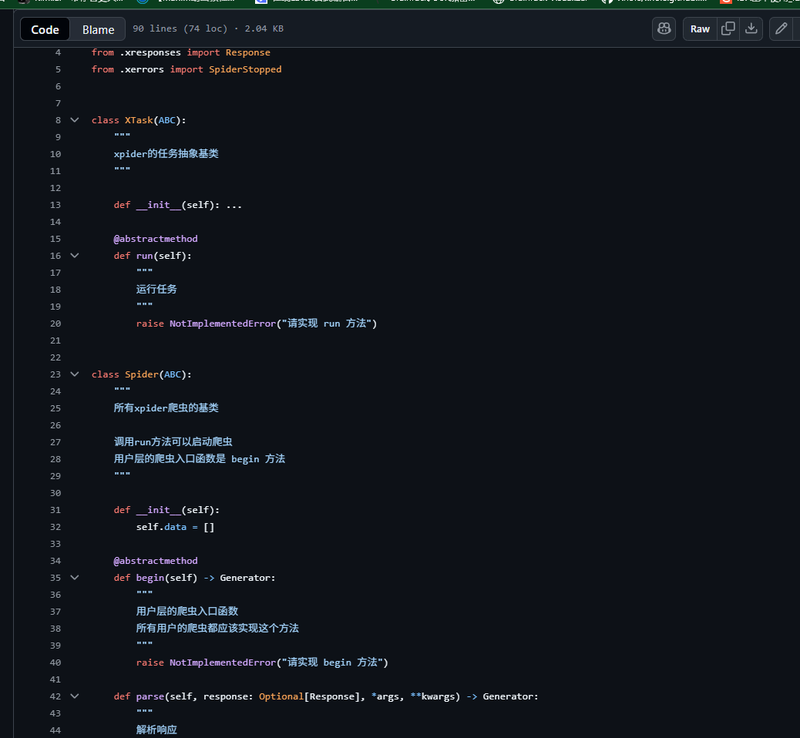Edit this file with pencil icon
Viewport: 800px width, 738px height.
pos(781,29)
